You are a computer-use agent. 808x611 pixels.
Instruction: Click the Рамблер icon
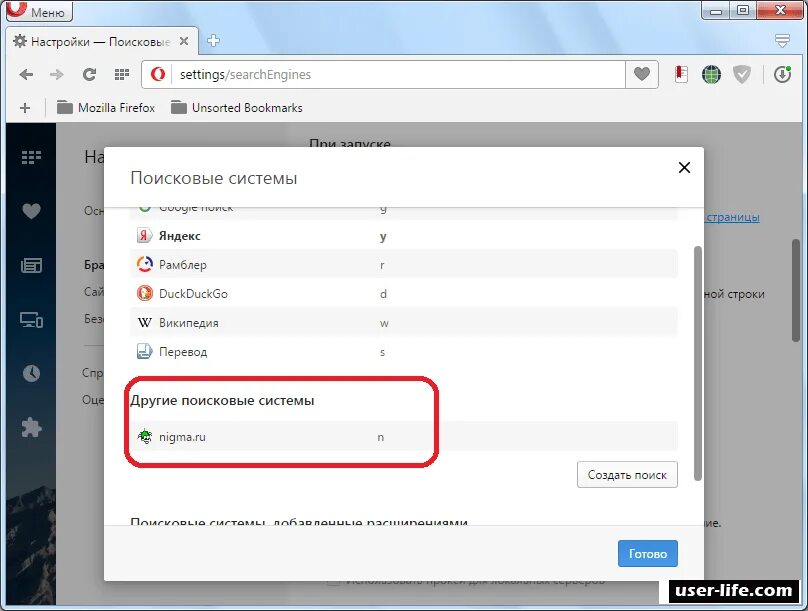144,265
